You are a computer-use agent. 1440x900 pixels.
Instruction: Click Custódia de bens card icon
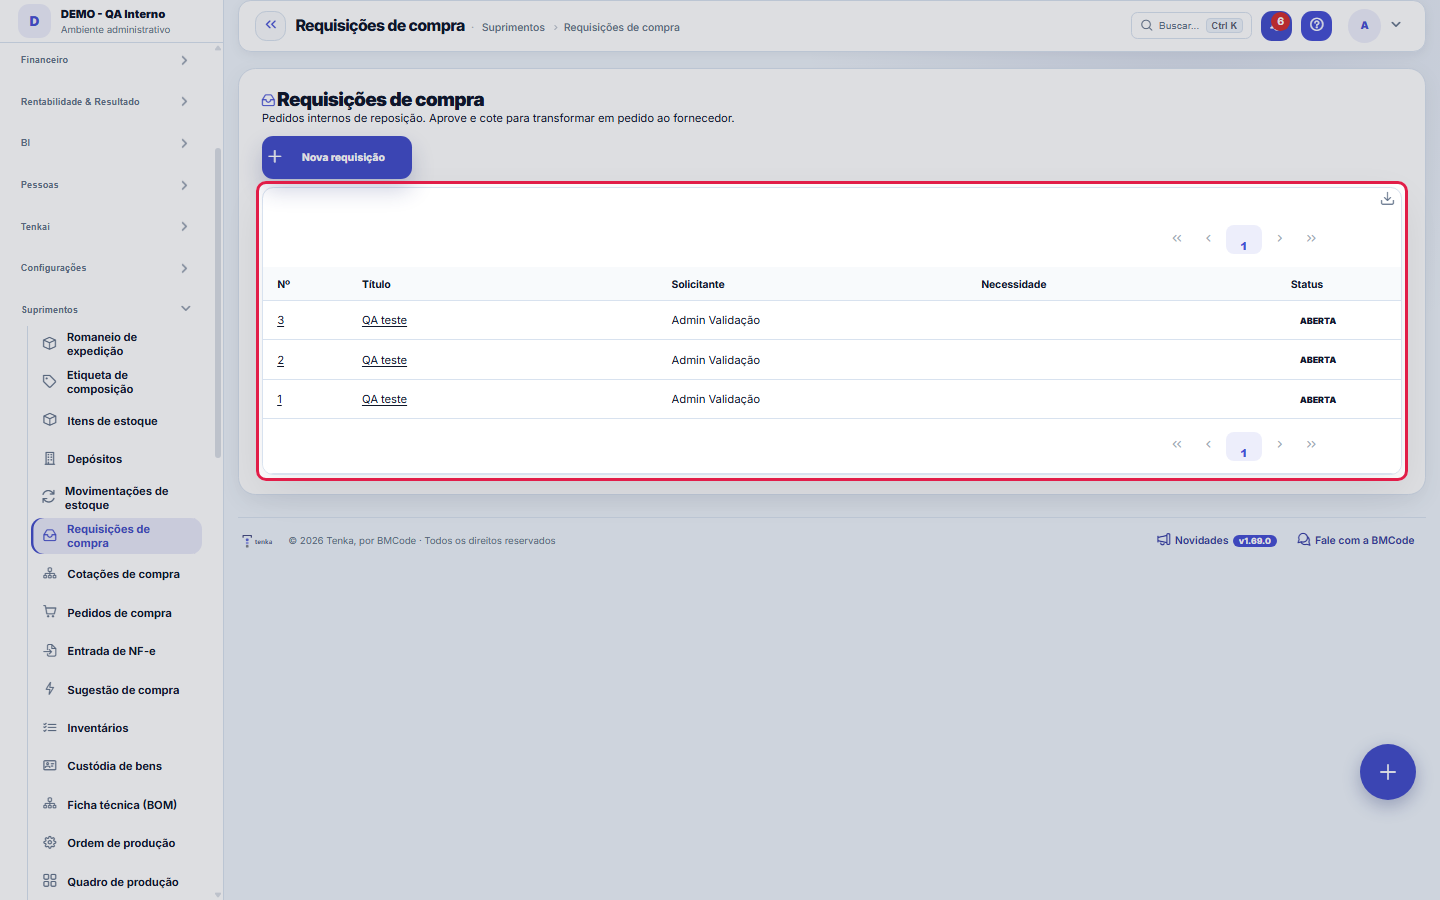[49, 766]
